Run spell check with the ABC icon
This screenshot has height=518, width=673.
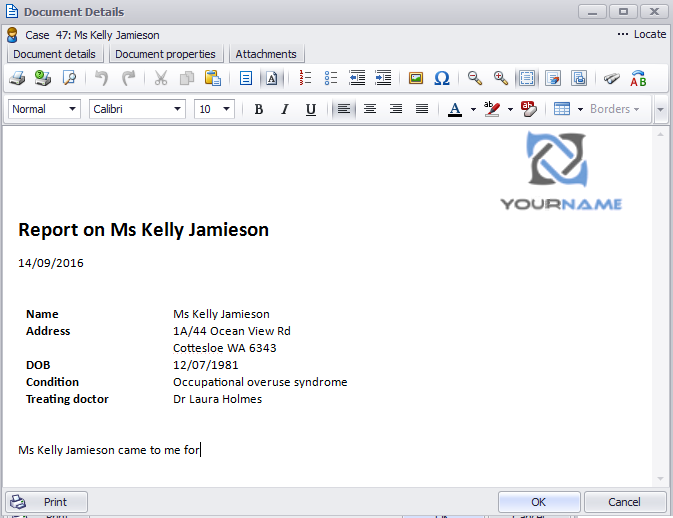(638, 78)
